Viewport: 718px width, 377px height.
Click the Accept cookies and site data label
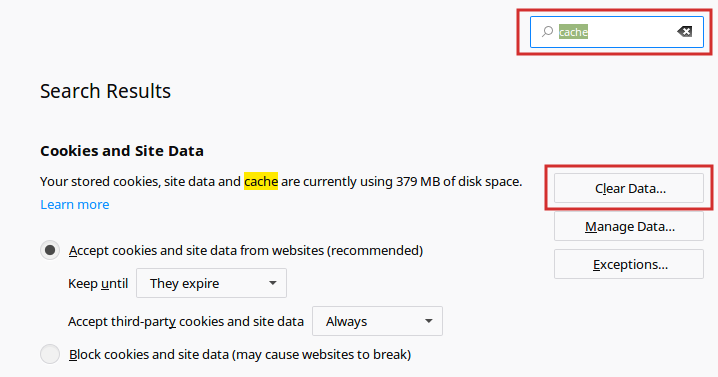coord(246,251)
